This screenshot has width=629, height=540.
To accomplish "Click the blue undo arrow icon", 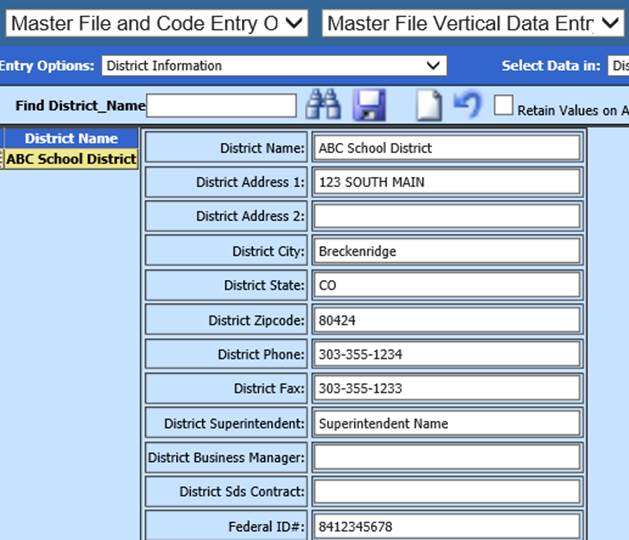I will click(467, 105).
